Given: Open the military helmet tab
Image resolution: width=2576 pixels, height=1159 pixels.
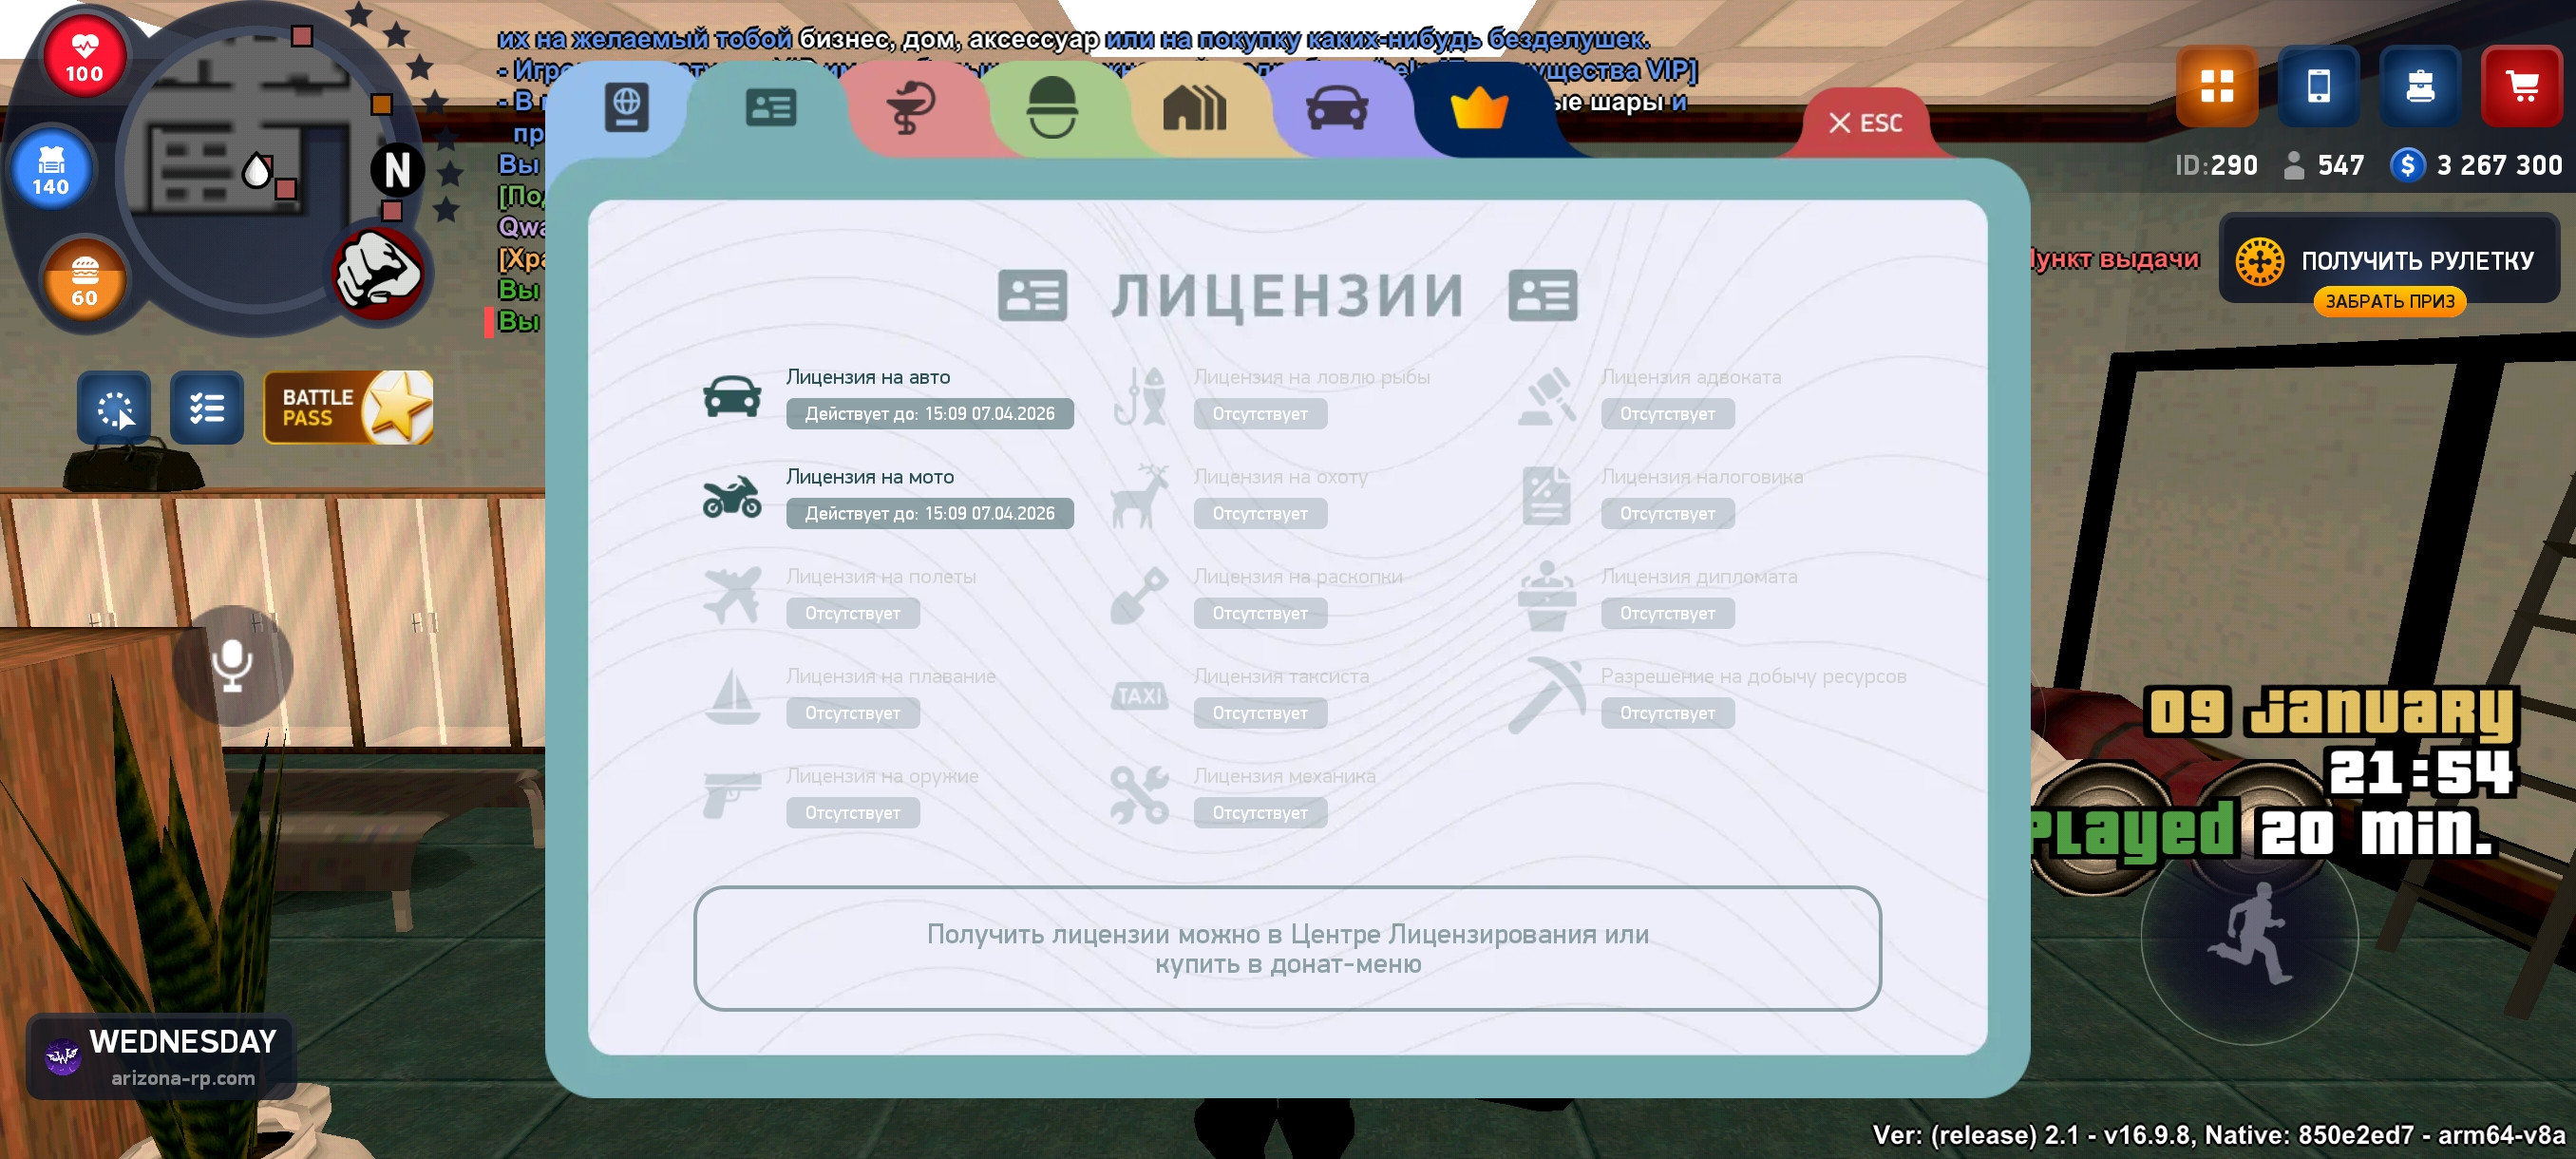Looking at the screenshot, I should (1052, 108).
